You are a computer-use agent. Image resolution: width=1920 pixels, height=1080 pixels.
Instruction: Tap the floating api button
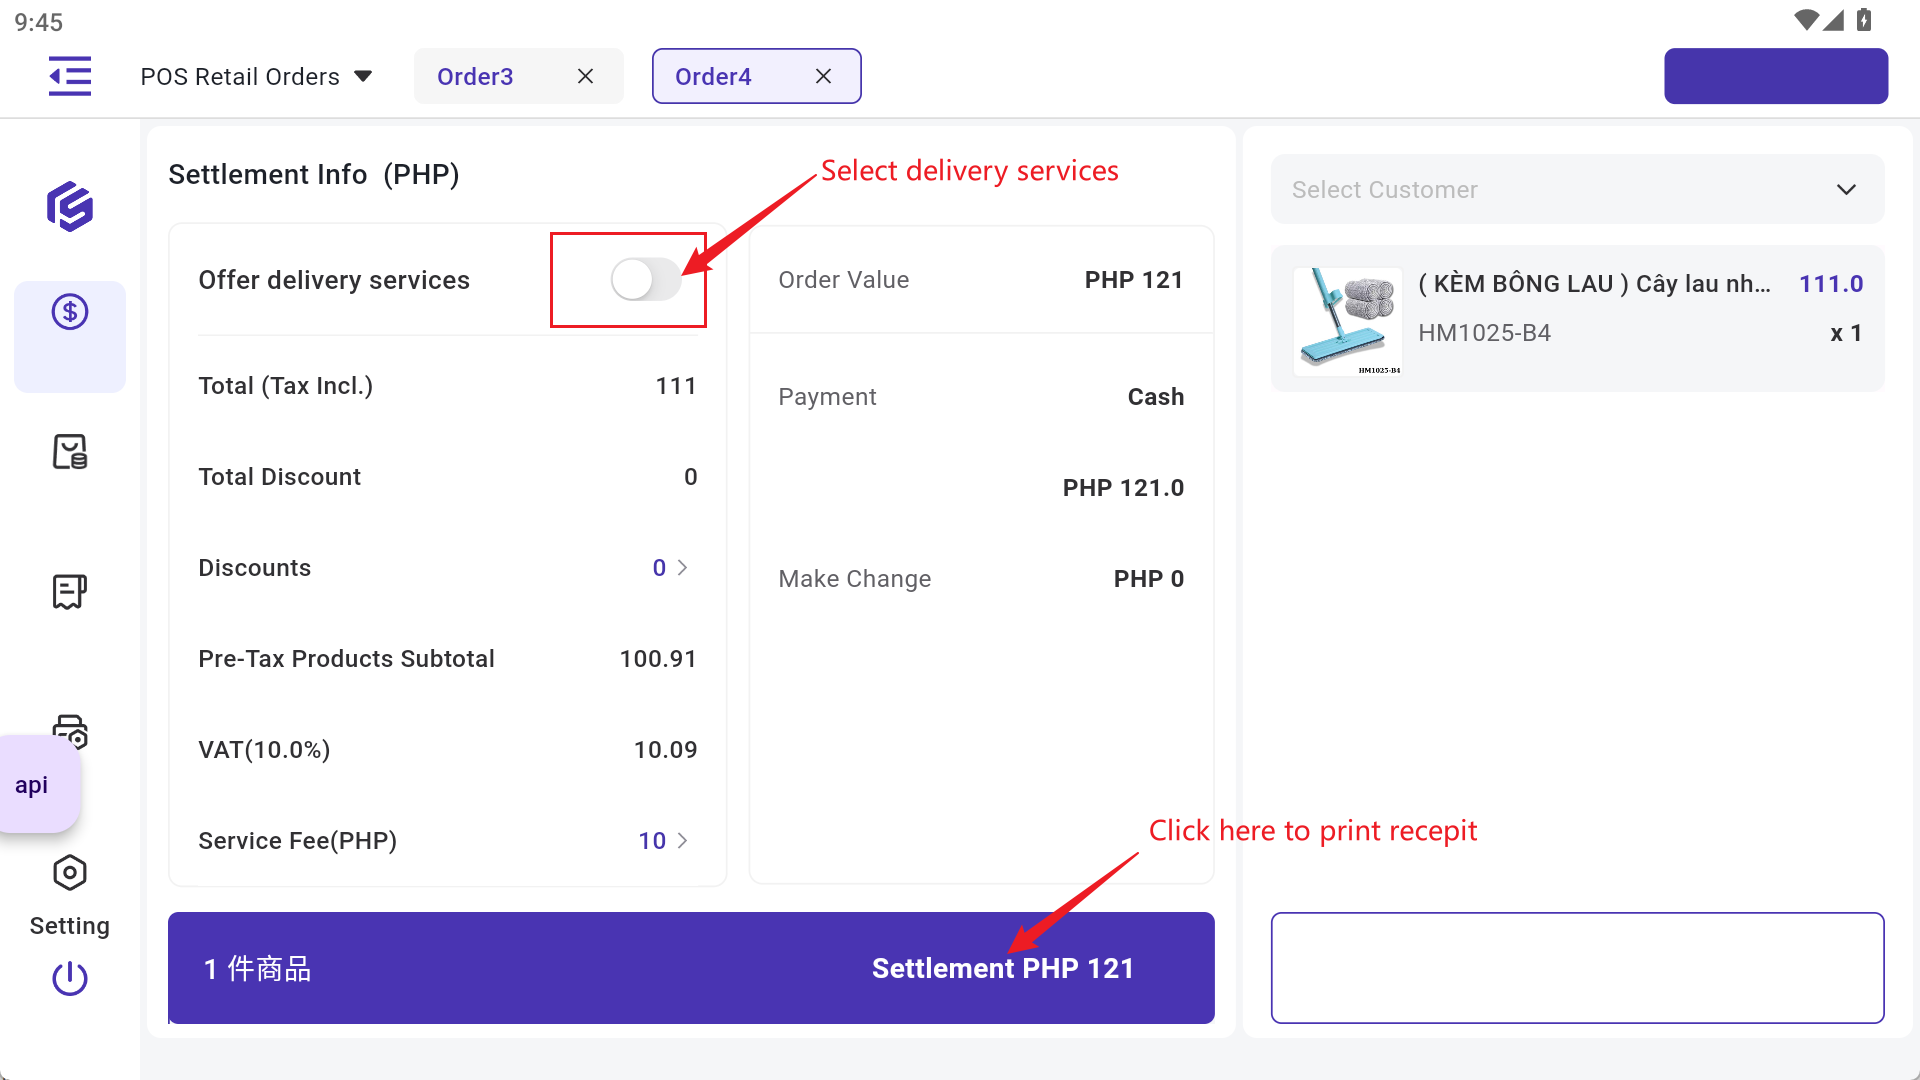coord(33,786)
